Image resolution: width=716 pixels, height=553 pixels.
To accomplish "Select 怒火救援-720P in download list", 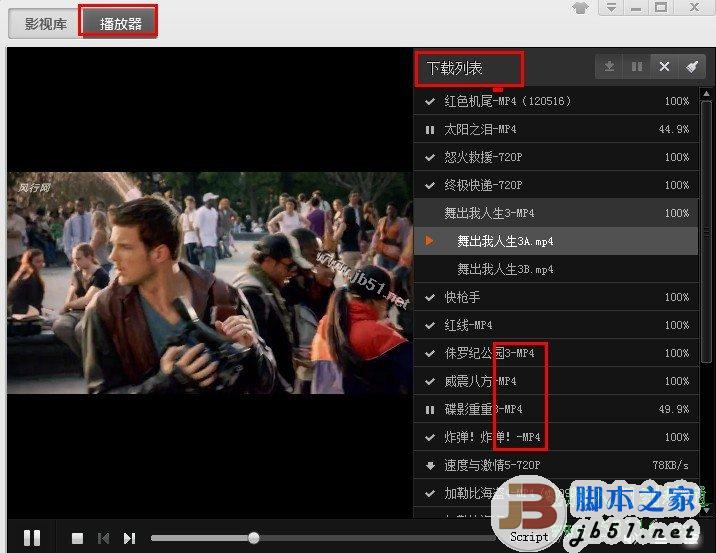I will (x=556, y=157).
